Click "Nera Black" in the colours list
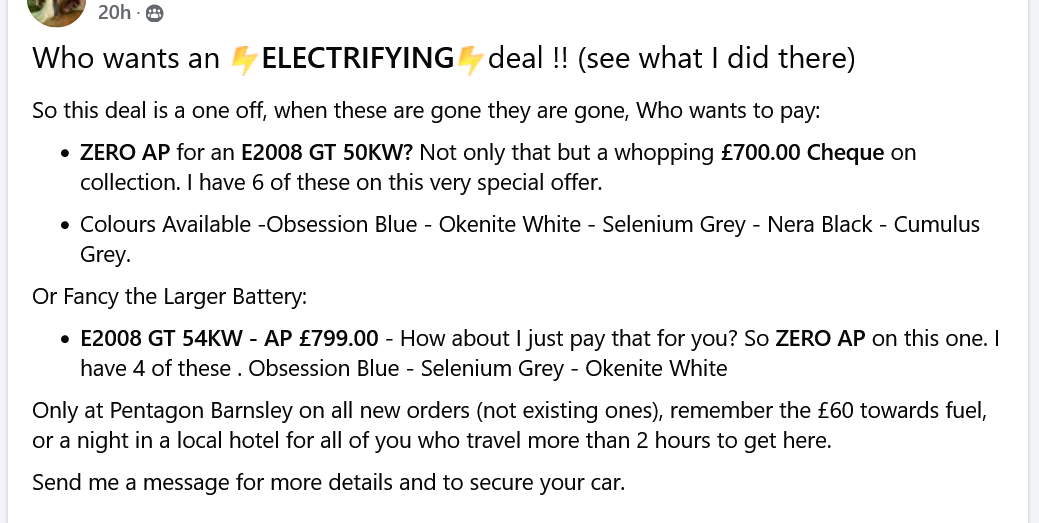1039x523 pixels. pyautogui.click(x=820, y=224)
